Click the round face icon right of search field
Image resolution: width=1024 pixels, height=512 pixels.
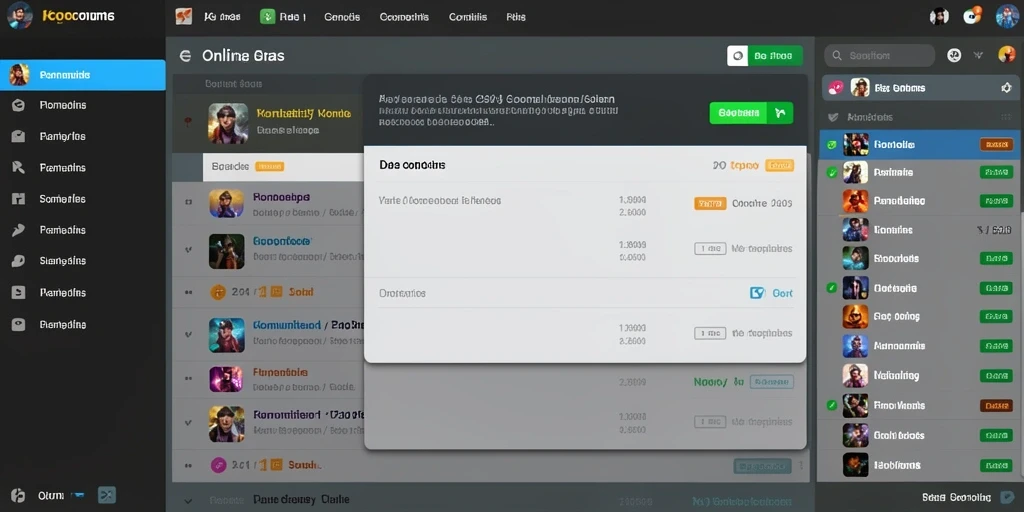tap(954, 56)
